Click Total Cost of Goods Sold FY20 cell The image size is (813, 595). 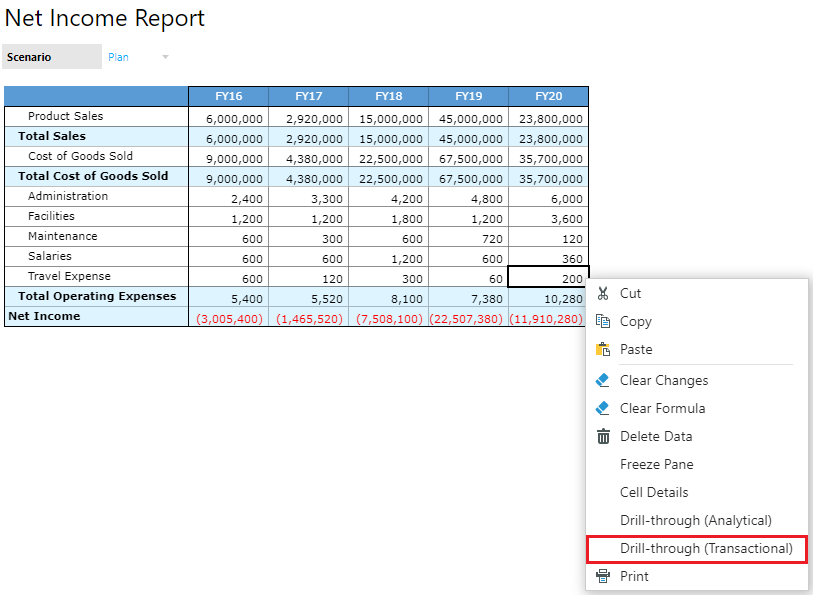[x=548, y=177]
